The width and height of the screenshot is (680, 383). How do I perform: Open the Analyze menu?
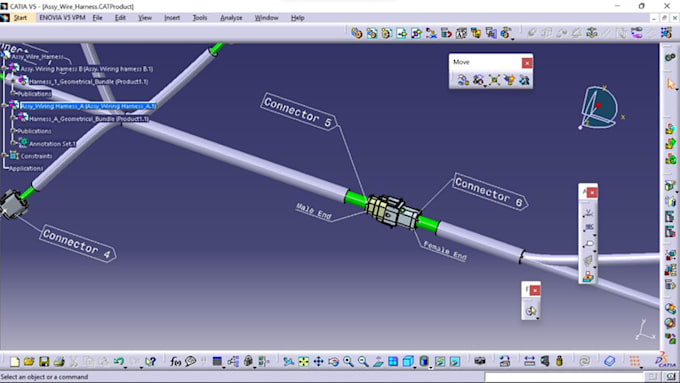(231, 18)
